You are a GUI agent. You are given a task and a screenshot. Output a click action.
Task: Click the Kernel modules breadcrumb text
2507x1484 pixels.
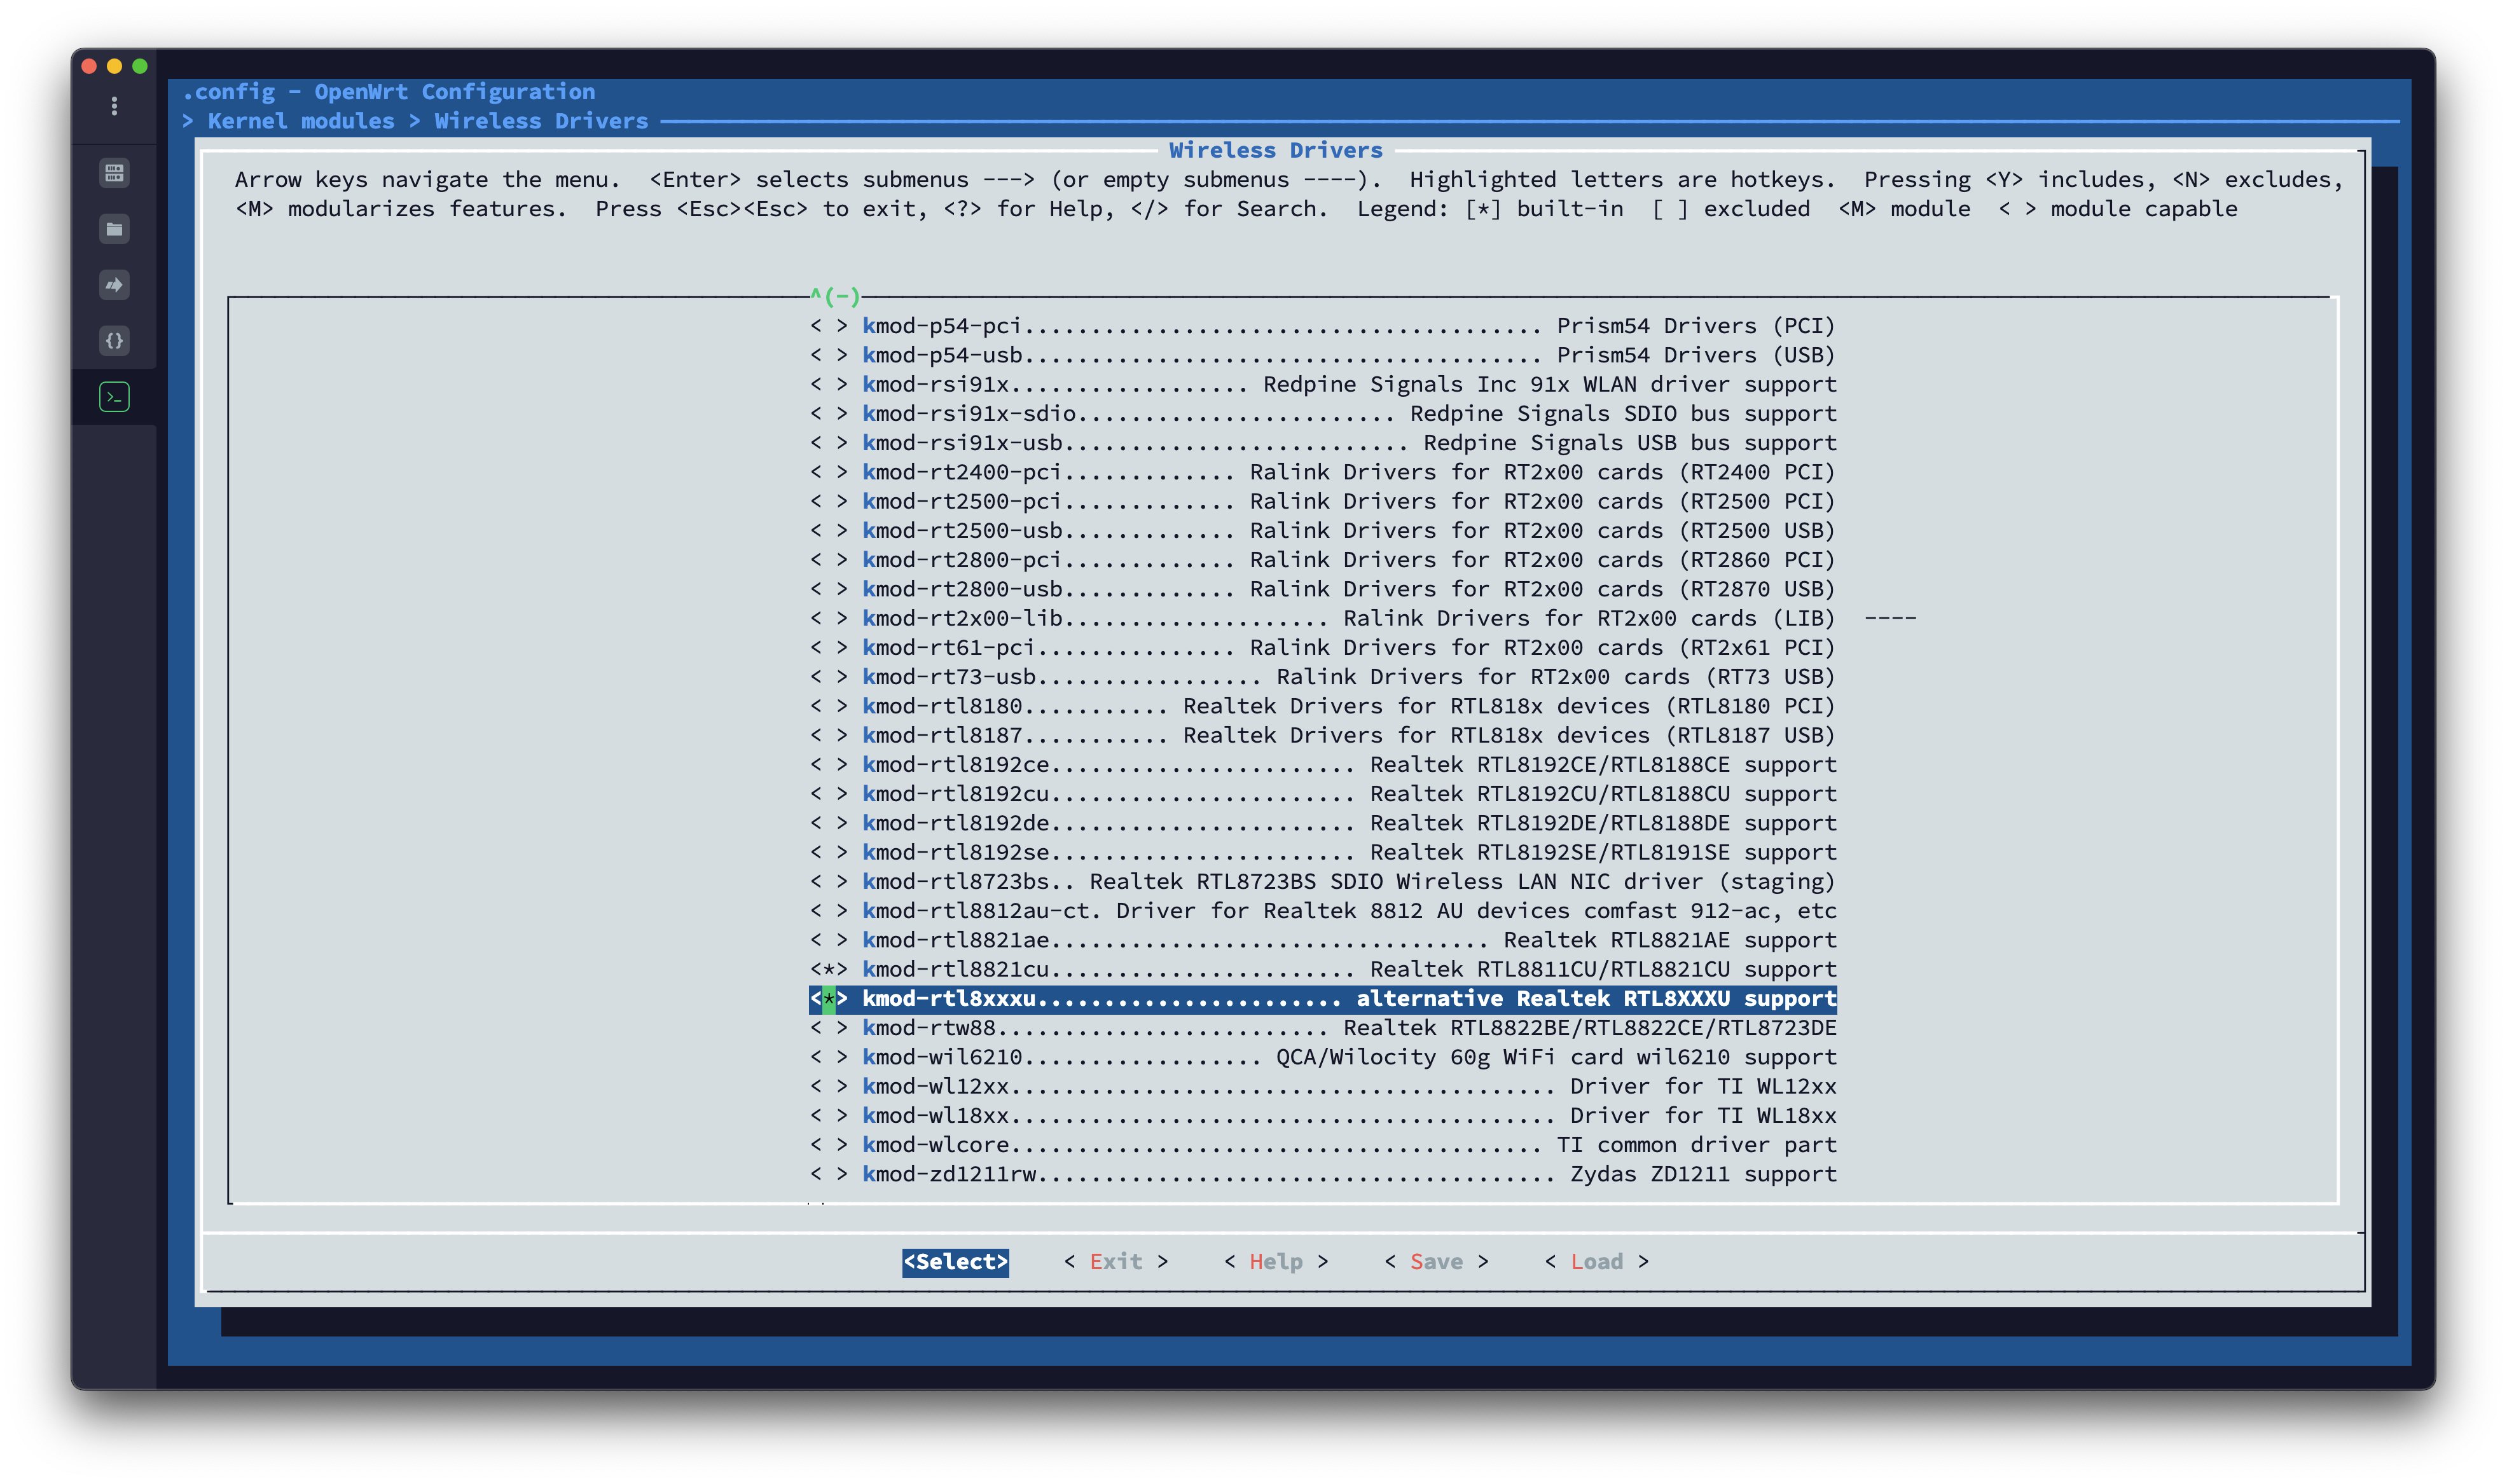[x=300, y=121]
